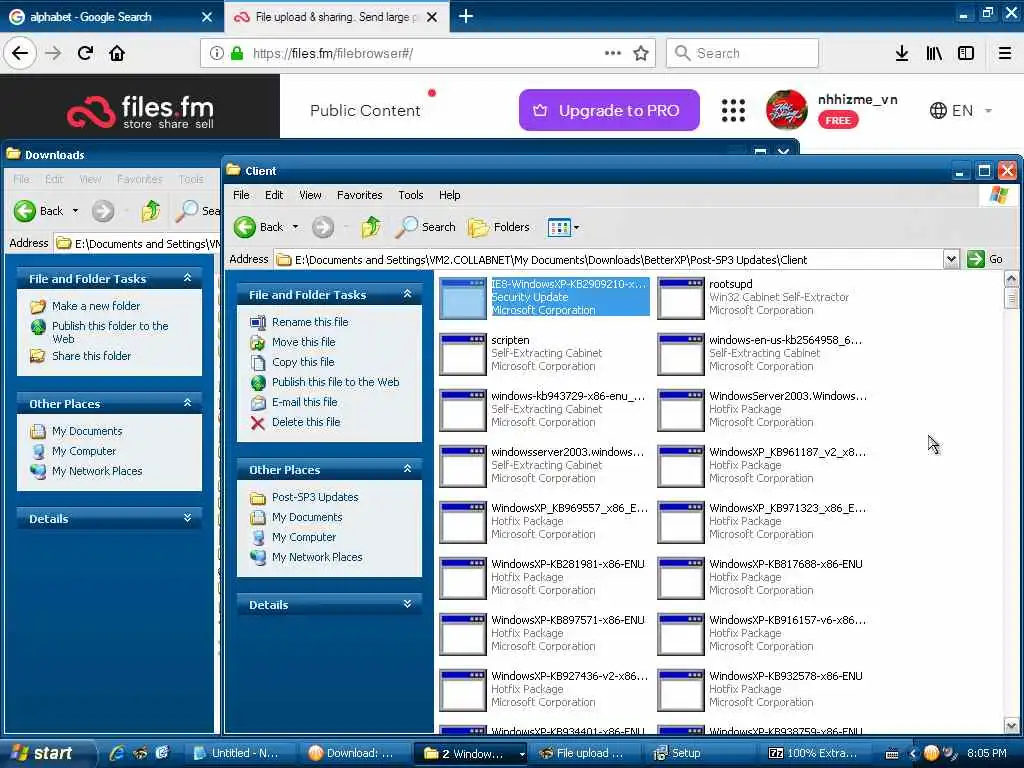Select scripten file icon
The width and height of the screenshot is (1024, 768).
tap(462, 355)
